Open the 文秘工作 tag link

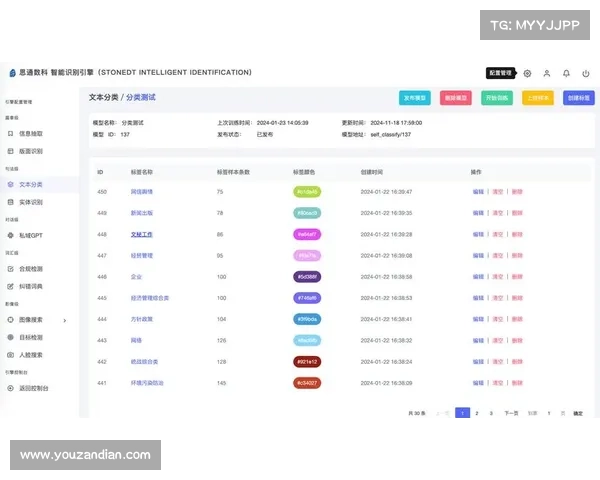(142, 234)
